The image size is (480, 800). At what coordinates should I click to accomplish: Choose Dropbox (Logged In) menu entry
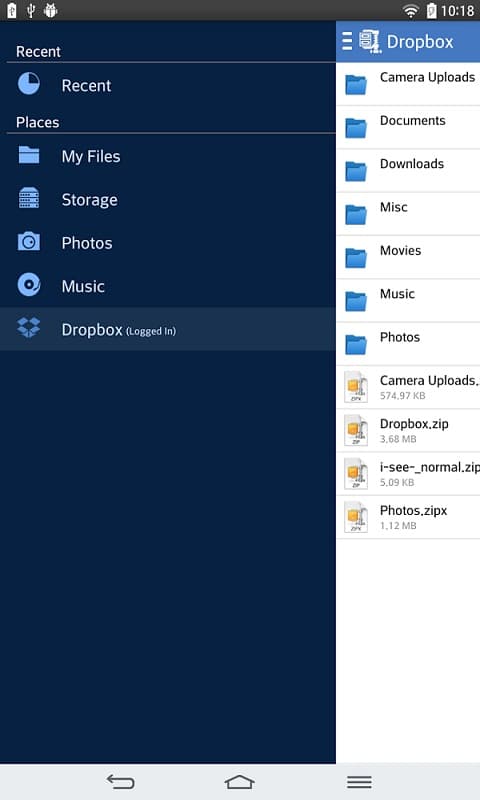[168, 329]
